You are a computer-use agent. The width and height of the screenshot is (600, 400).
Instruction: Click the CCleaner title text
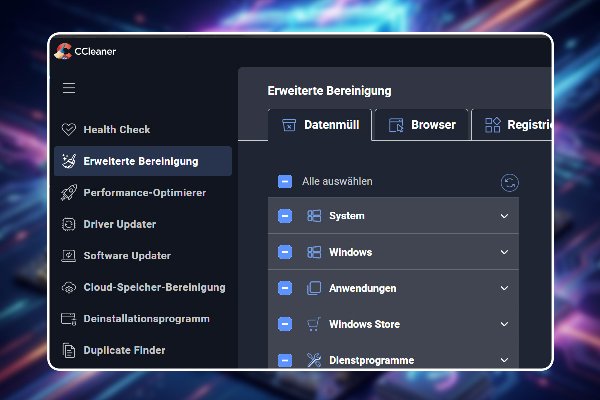(95, 52)
